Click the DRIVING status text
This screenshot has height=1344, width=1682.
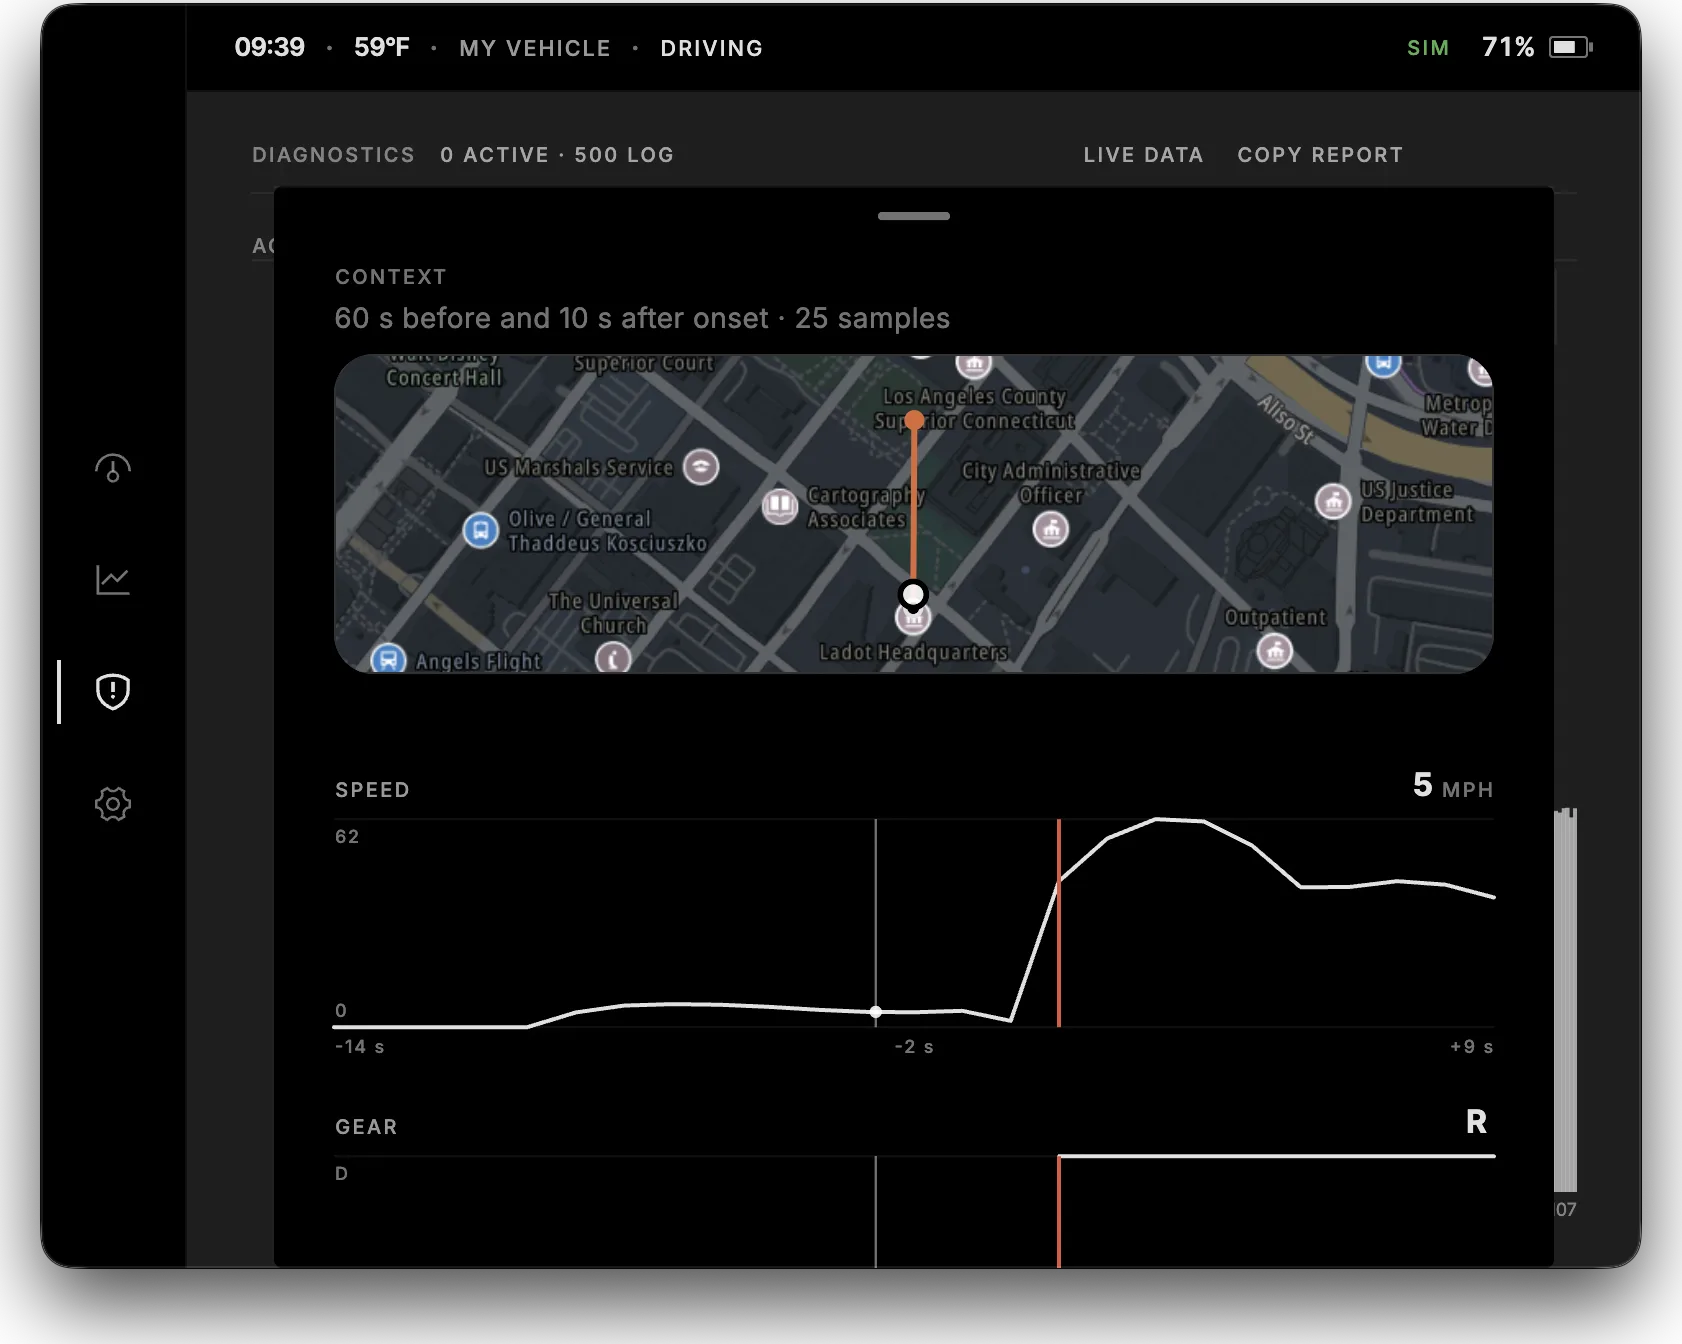click(x=711, y=48)
